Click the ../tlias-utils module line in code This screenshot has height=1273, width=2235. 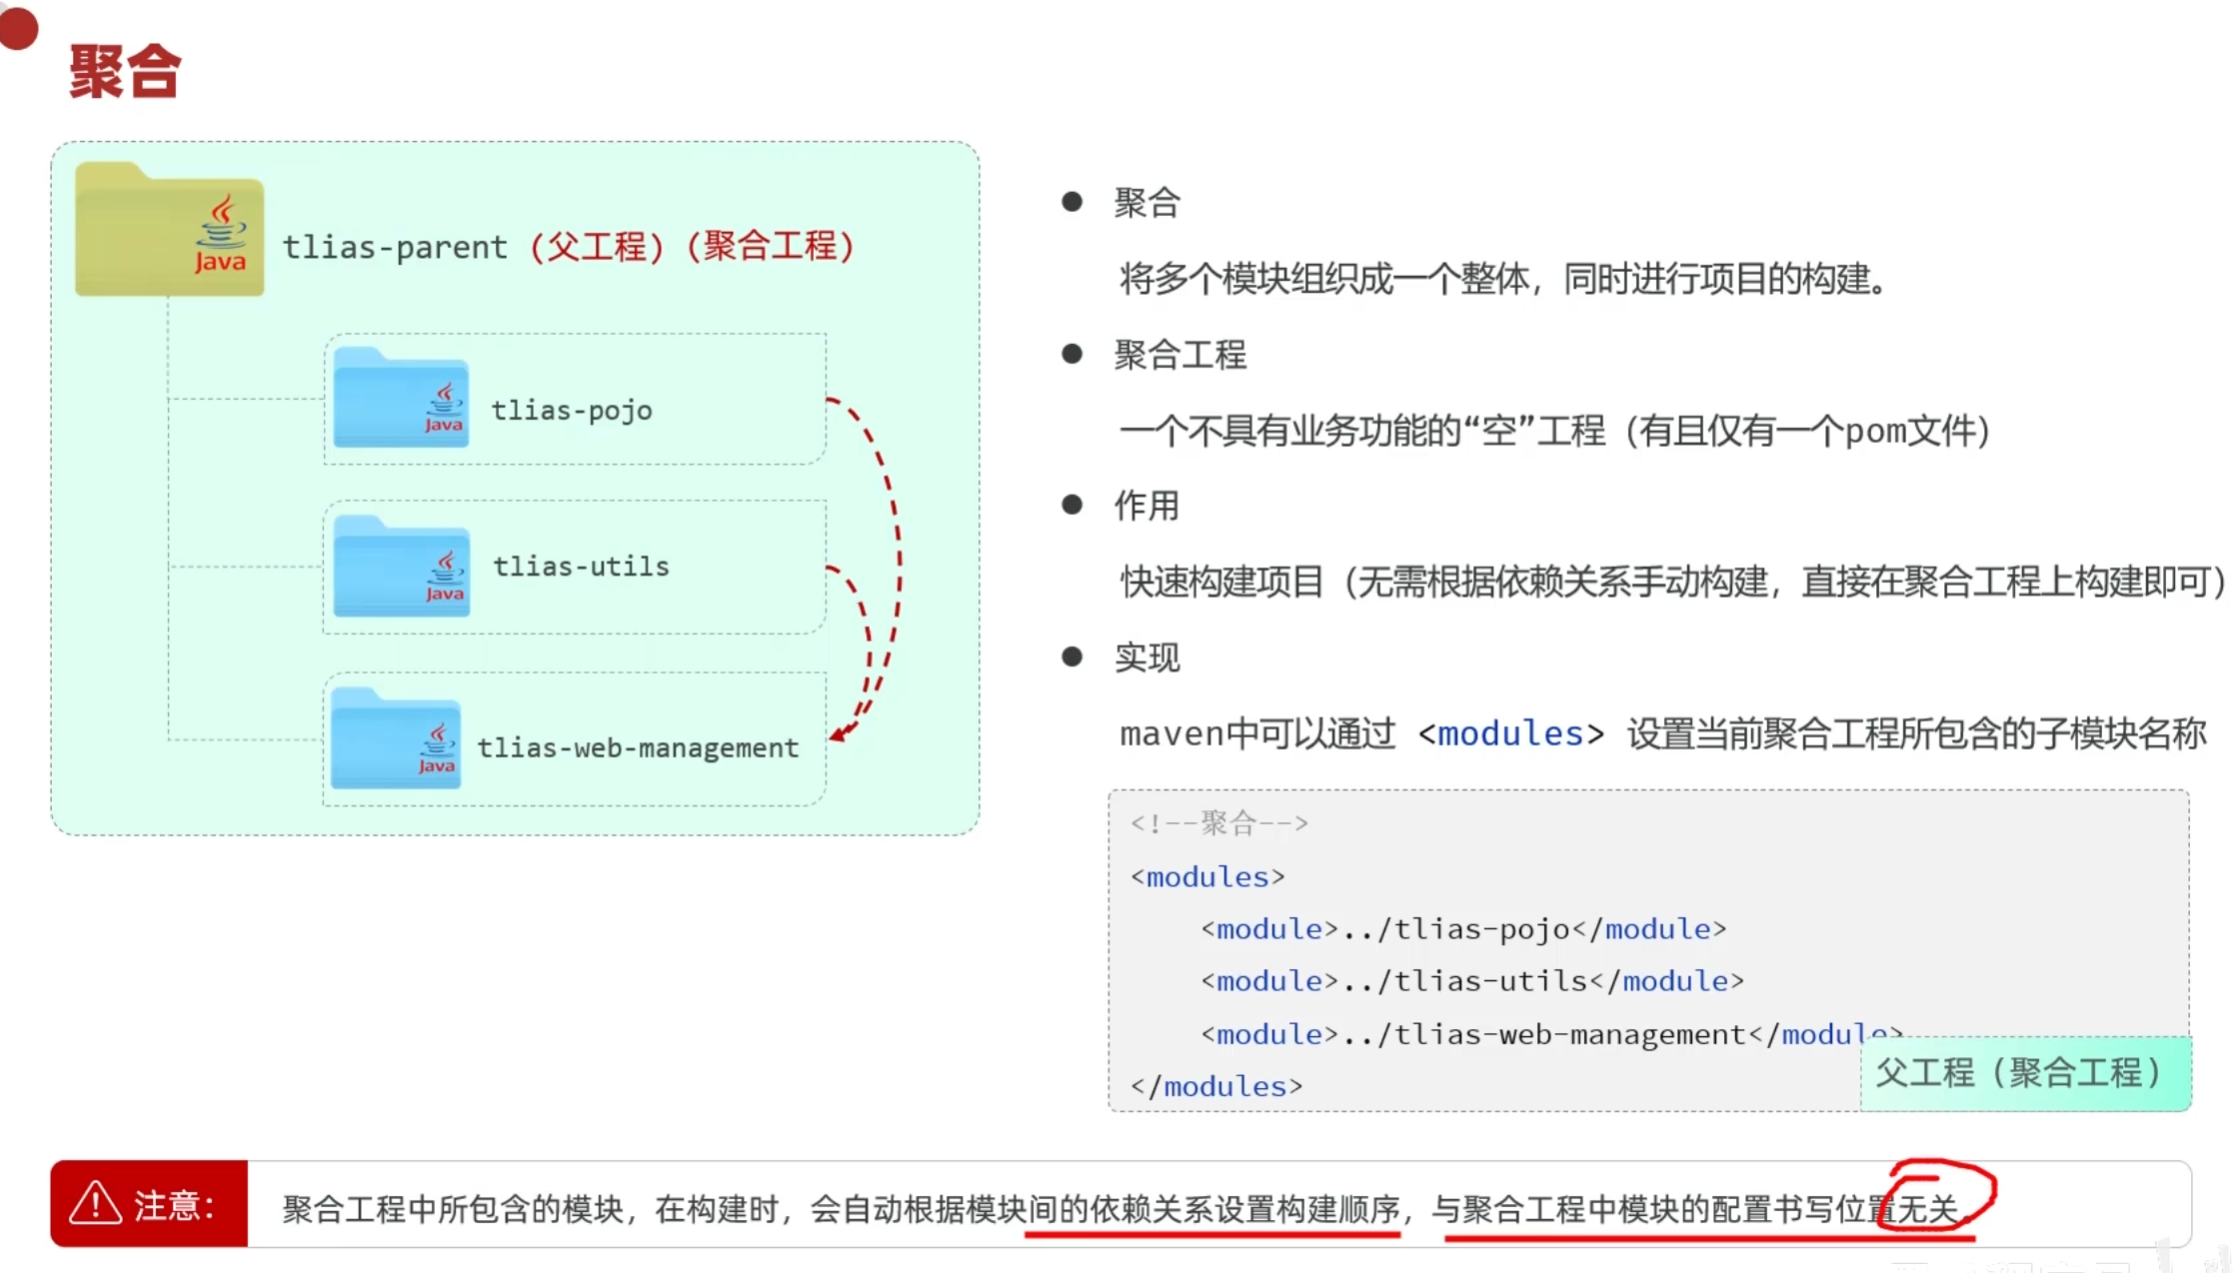tap(1472, 981)
